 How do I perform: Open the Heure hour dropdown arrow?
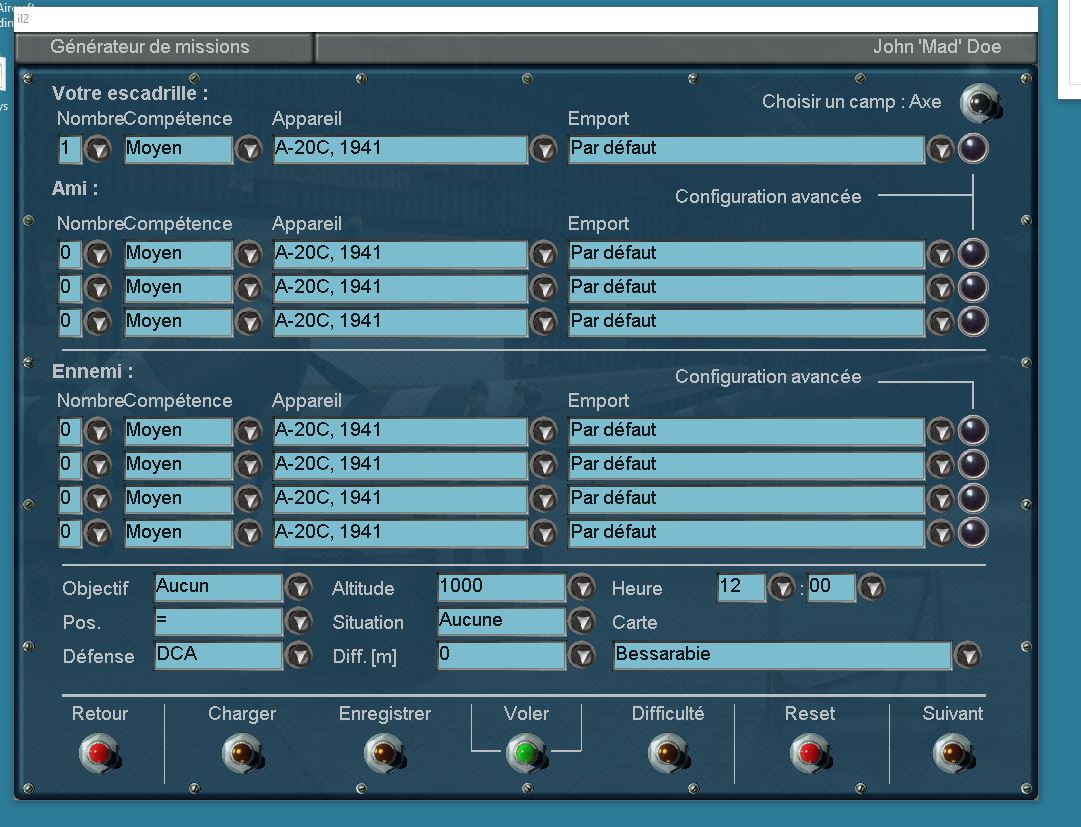(782, 588)
